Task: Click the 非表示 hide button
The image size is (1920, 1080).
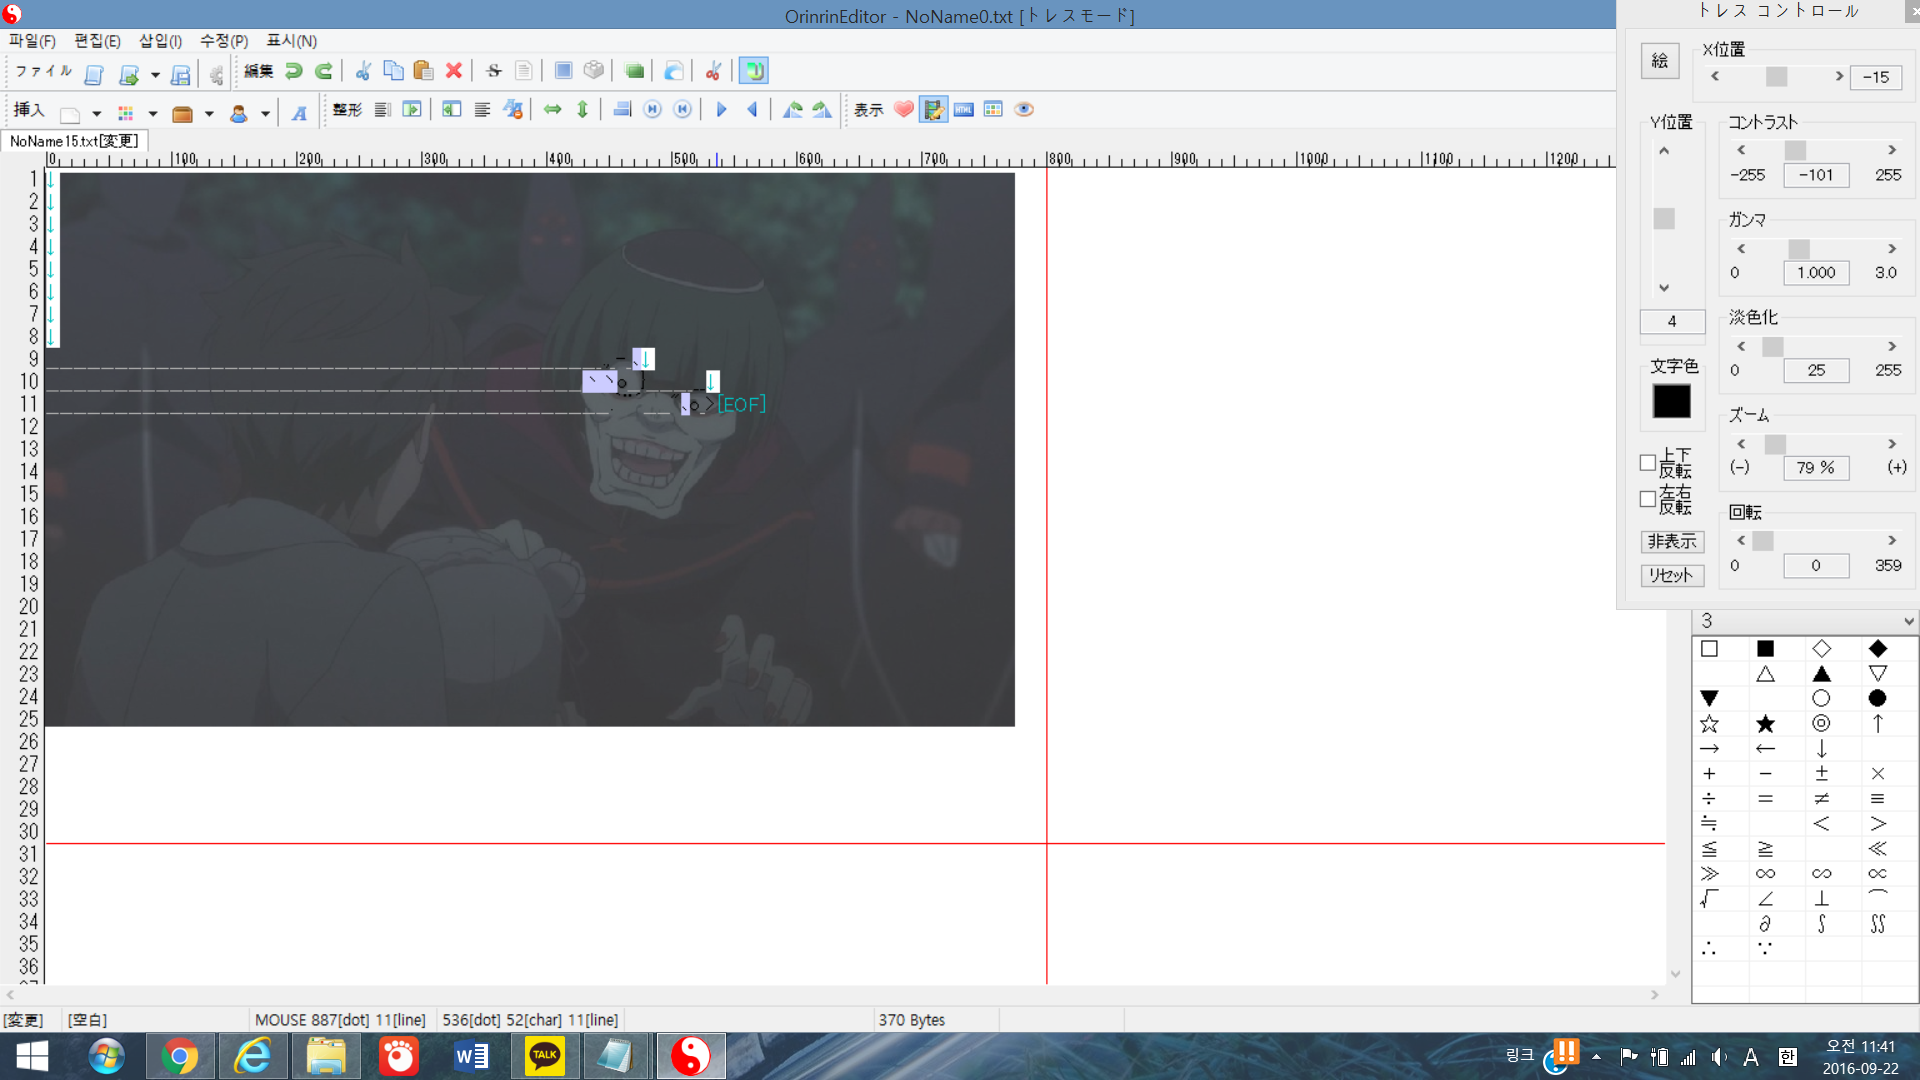Action: click(1672, 542)
